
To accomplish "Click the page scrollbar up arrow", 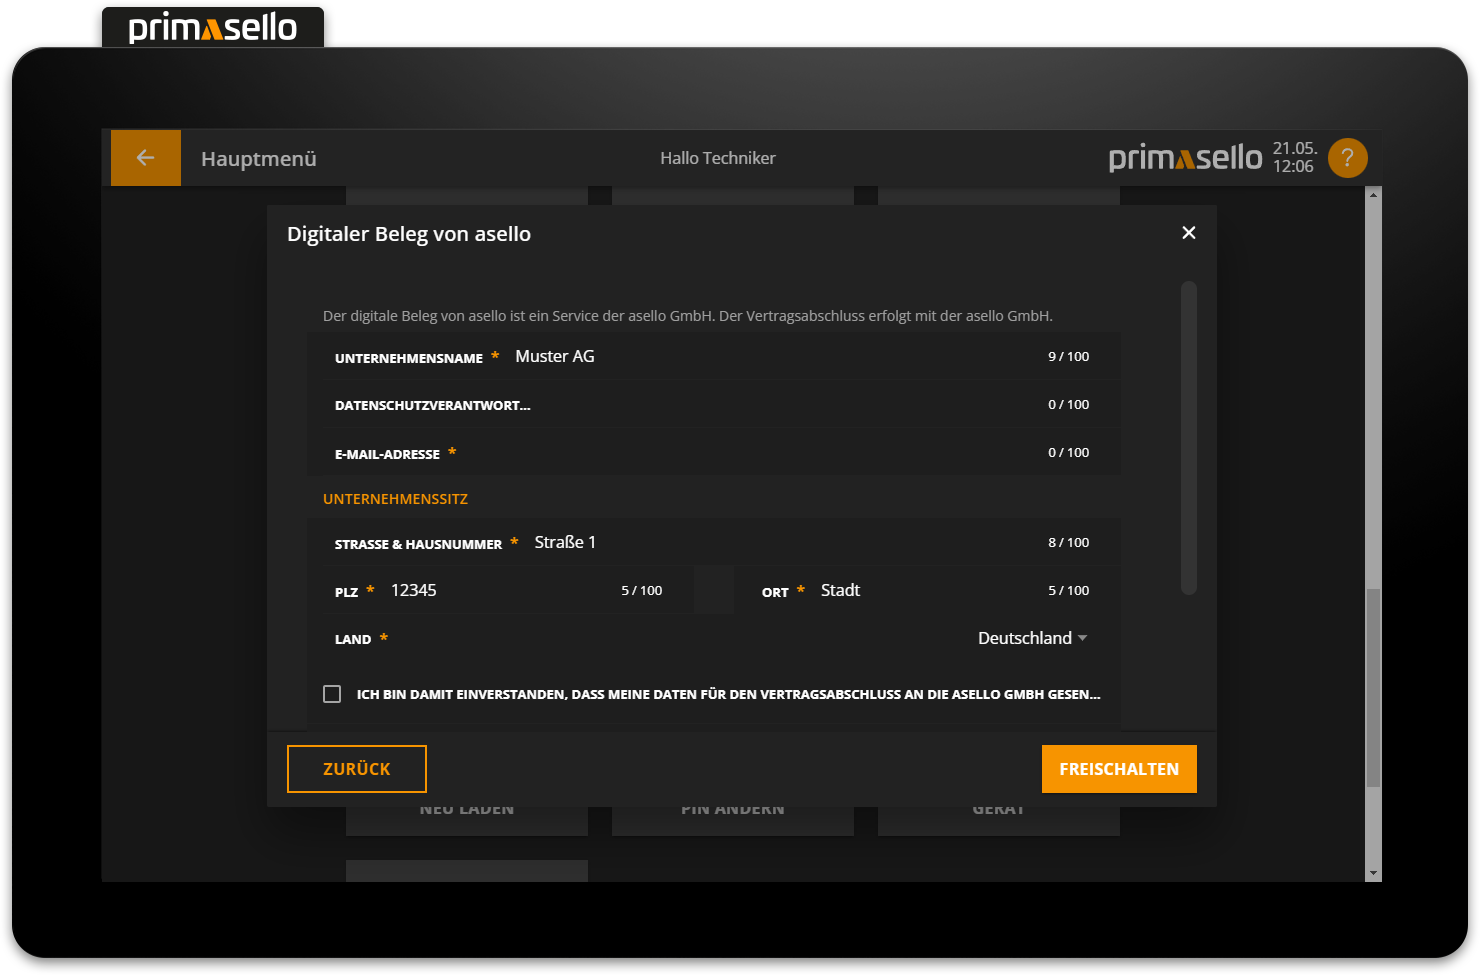I will click(x=1373, y=195).
